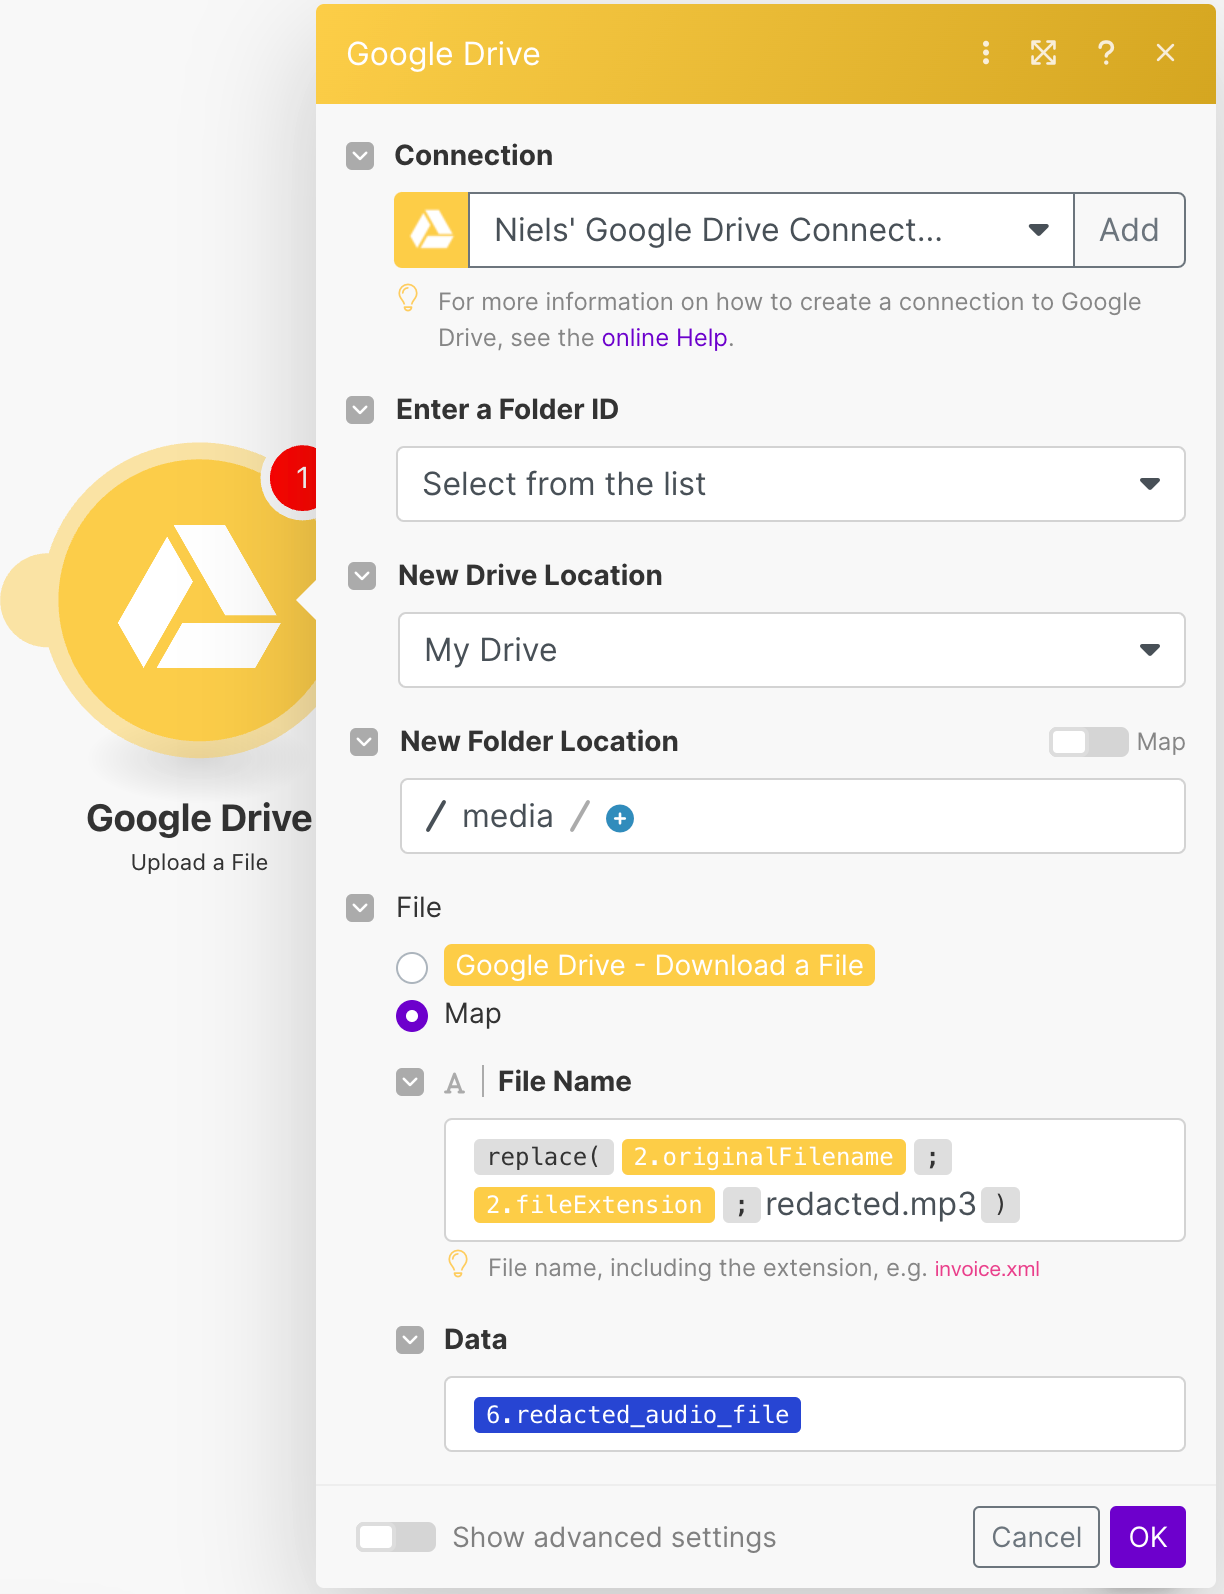Click inside the File Name formula field

click(815, 1180)
